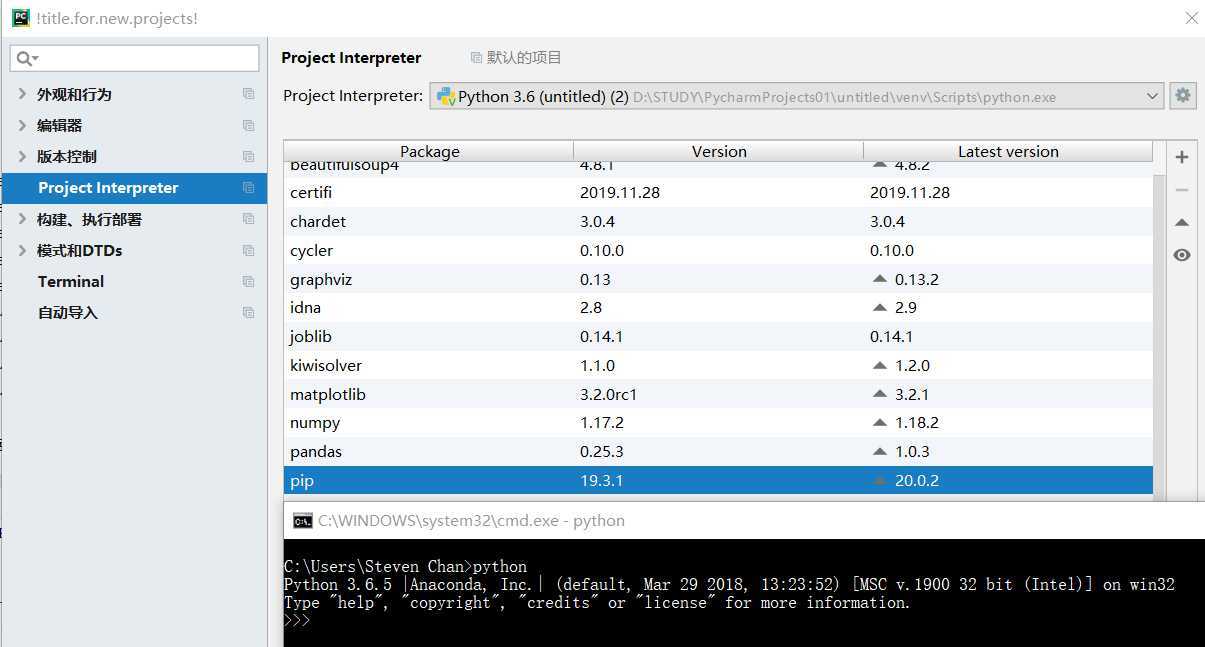The height and width of the screenshot is (647, 1205).
Task: Click the icon next to 默认的项目
Action: (476, 58)
